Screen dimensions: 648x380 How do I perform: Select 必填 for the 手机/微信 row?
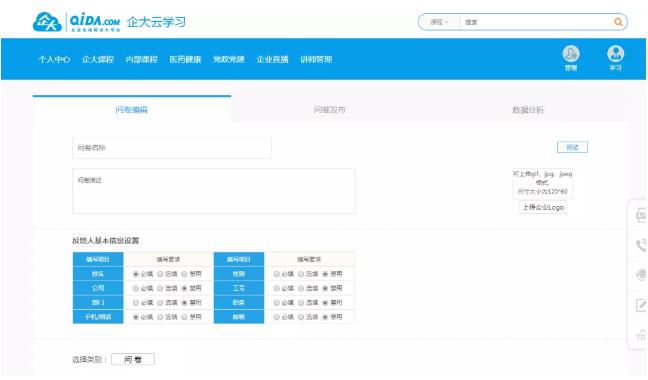136,317
